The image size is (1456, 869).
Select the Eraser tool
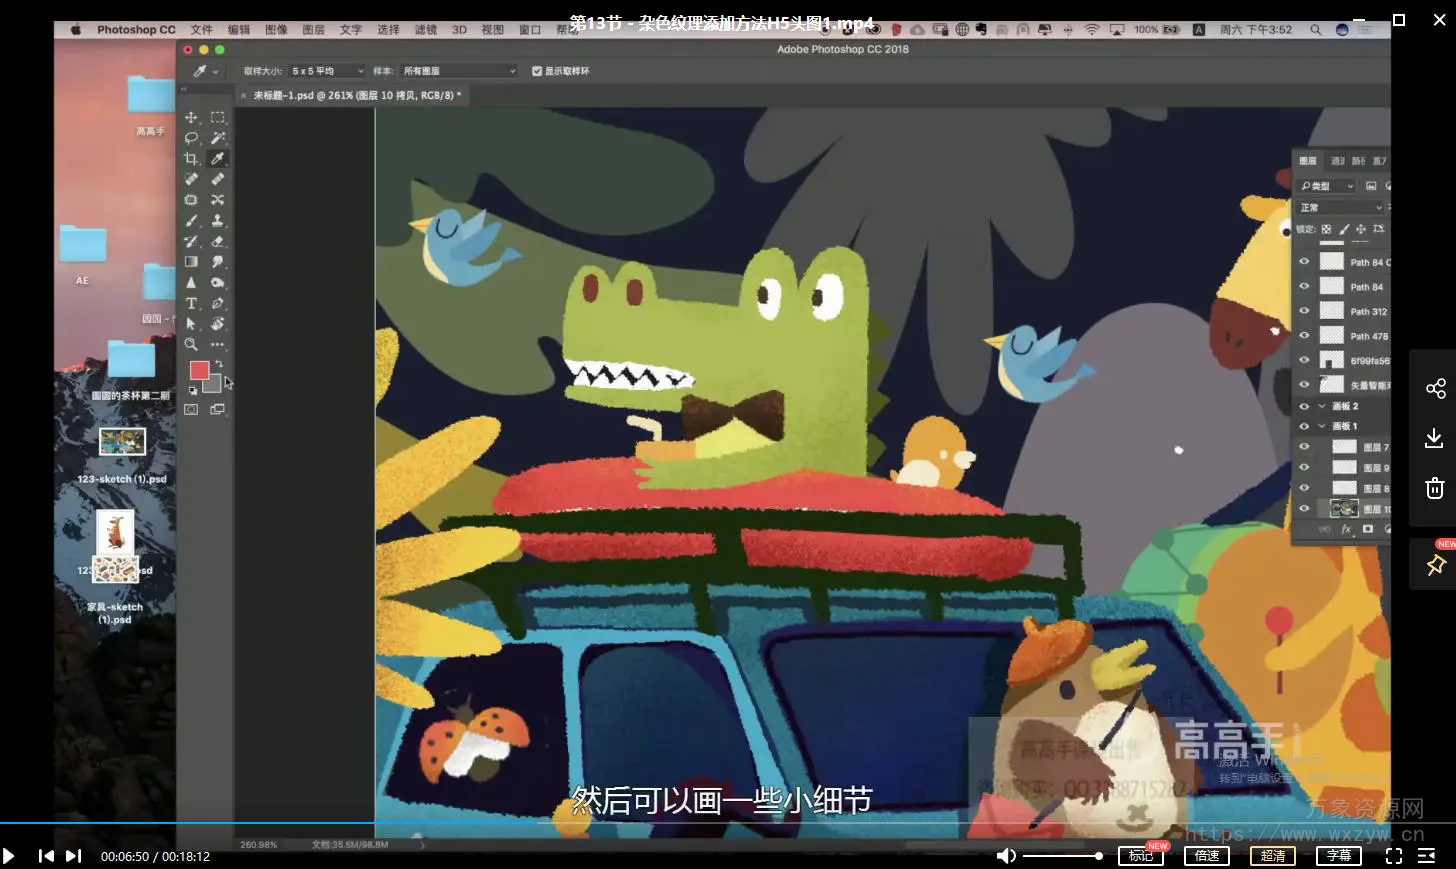point(217,242)
